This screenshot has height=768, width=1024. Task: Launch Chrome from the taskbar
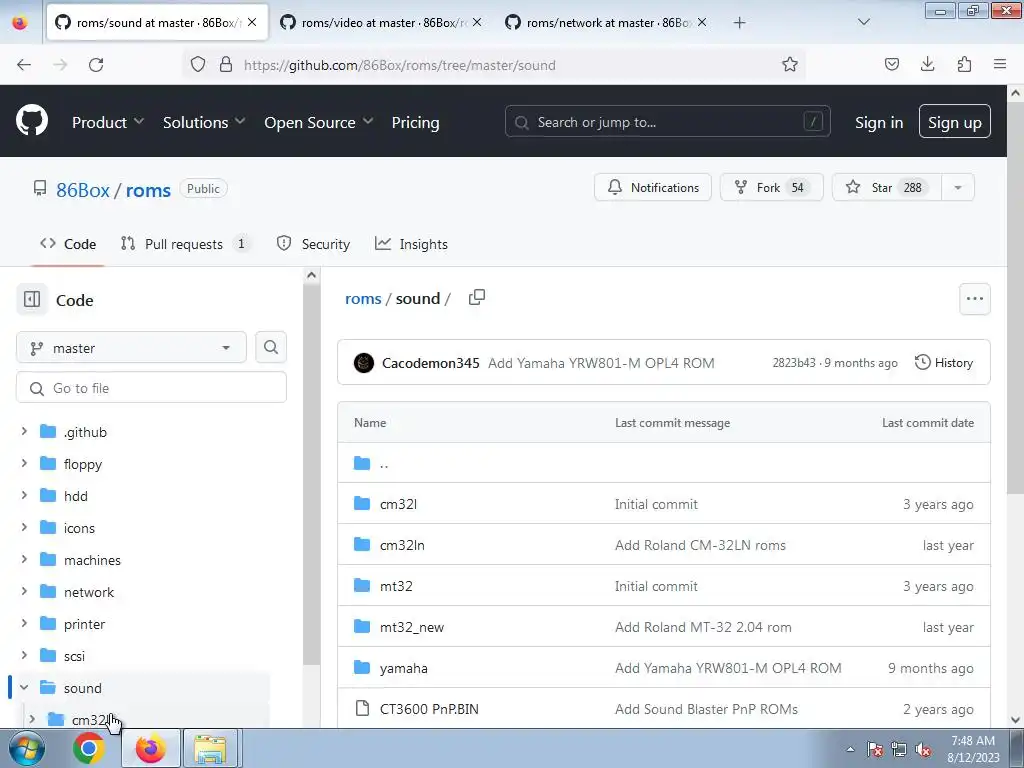89,748
